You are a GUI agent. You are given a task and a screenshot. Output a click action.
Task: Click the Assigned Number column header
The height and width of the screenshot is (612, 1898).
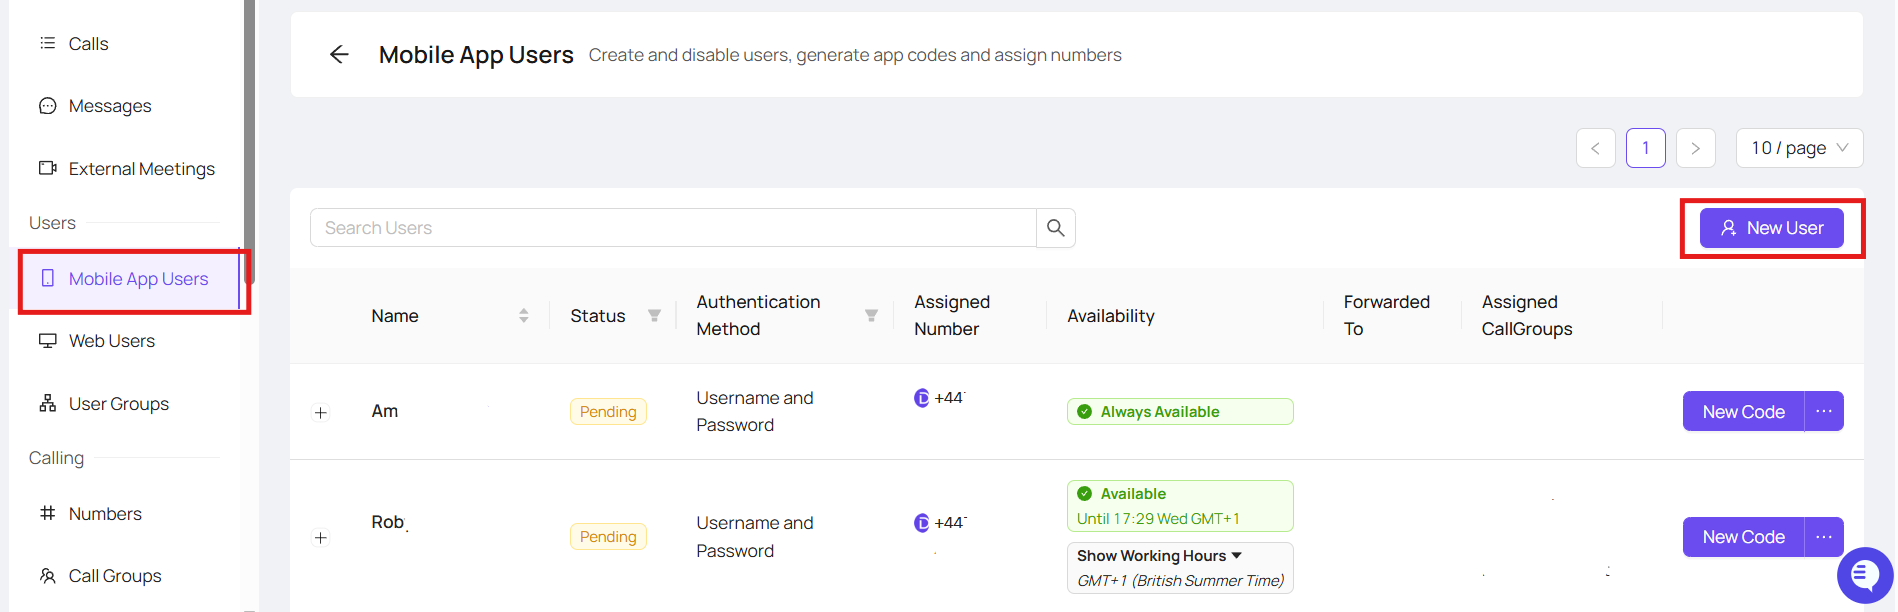click(x=952, y=316)
